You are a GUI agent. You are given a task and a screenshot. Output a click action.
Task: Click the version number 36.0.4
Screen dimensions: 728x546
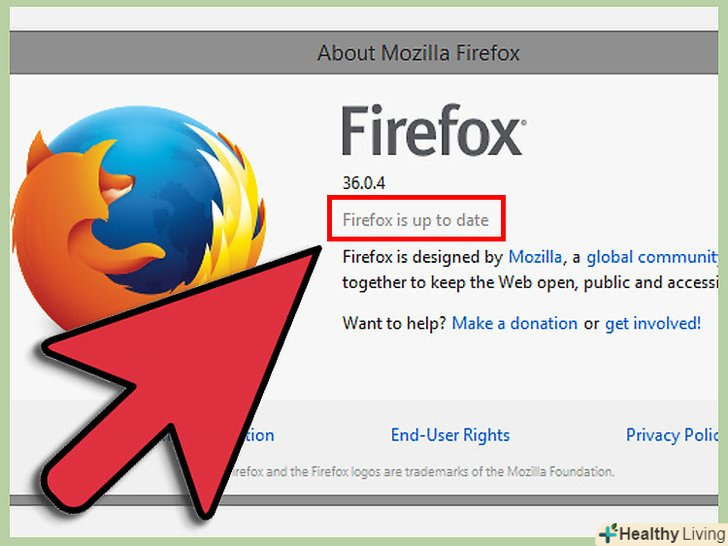pos(364,183)
